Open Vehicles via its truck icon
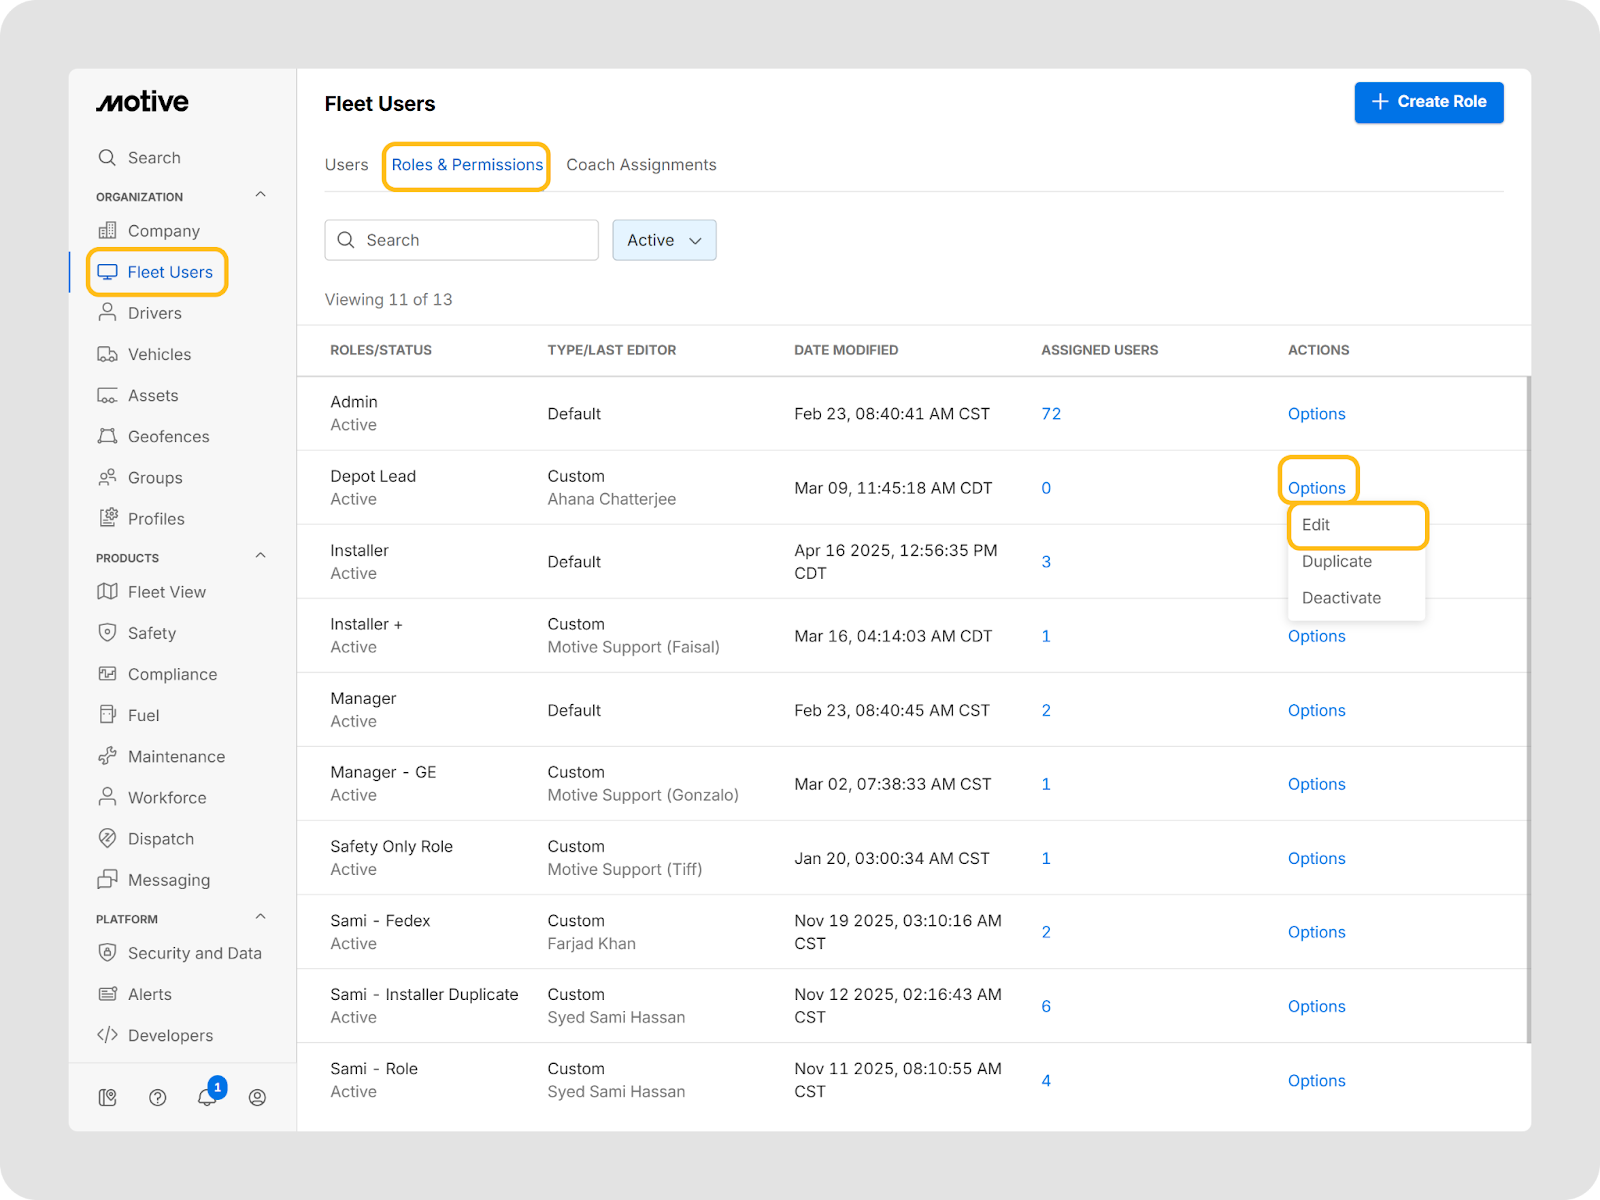Screen dimensions: 1600x1200 pos(107,354)
